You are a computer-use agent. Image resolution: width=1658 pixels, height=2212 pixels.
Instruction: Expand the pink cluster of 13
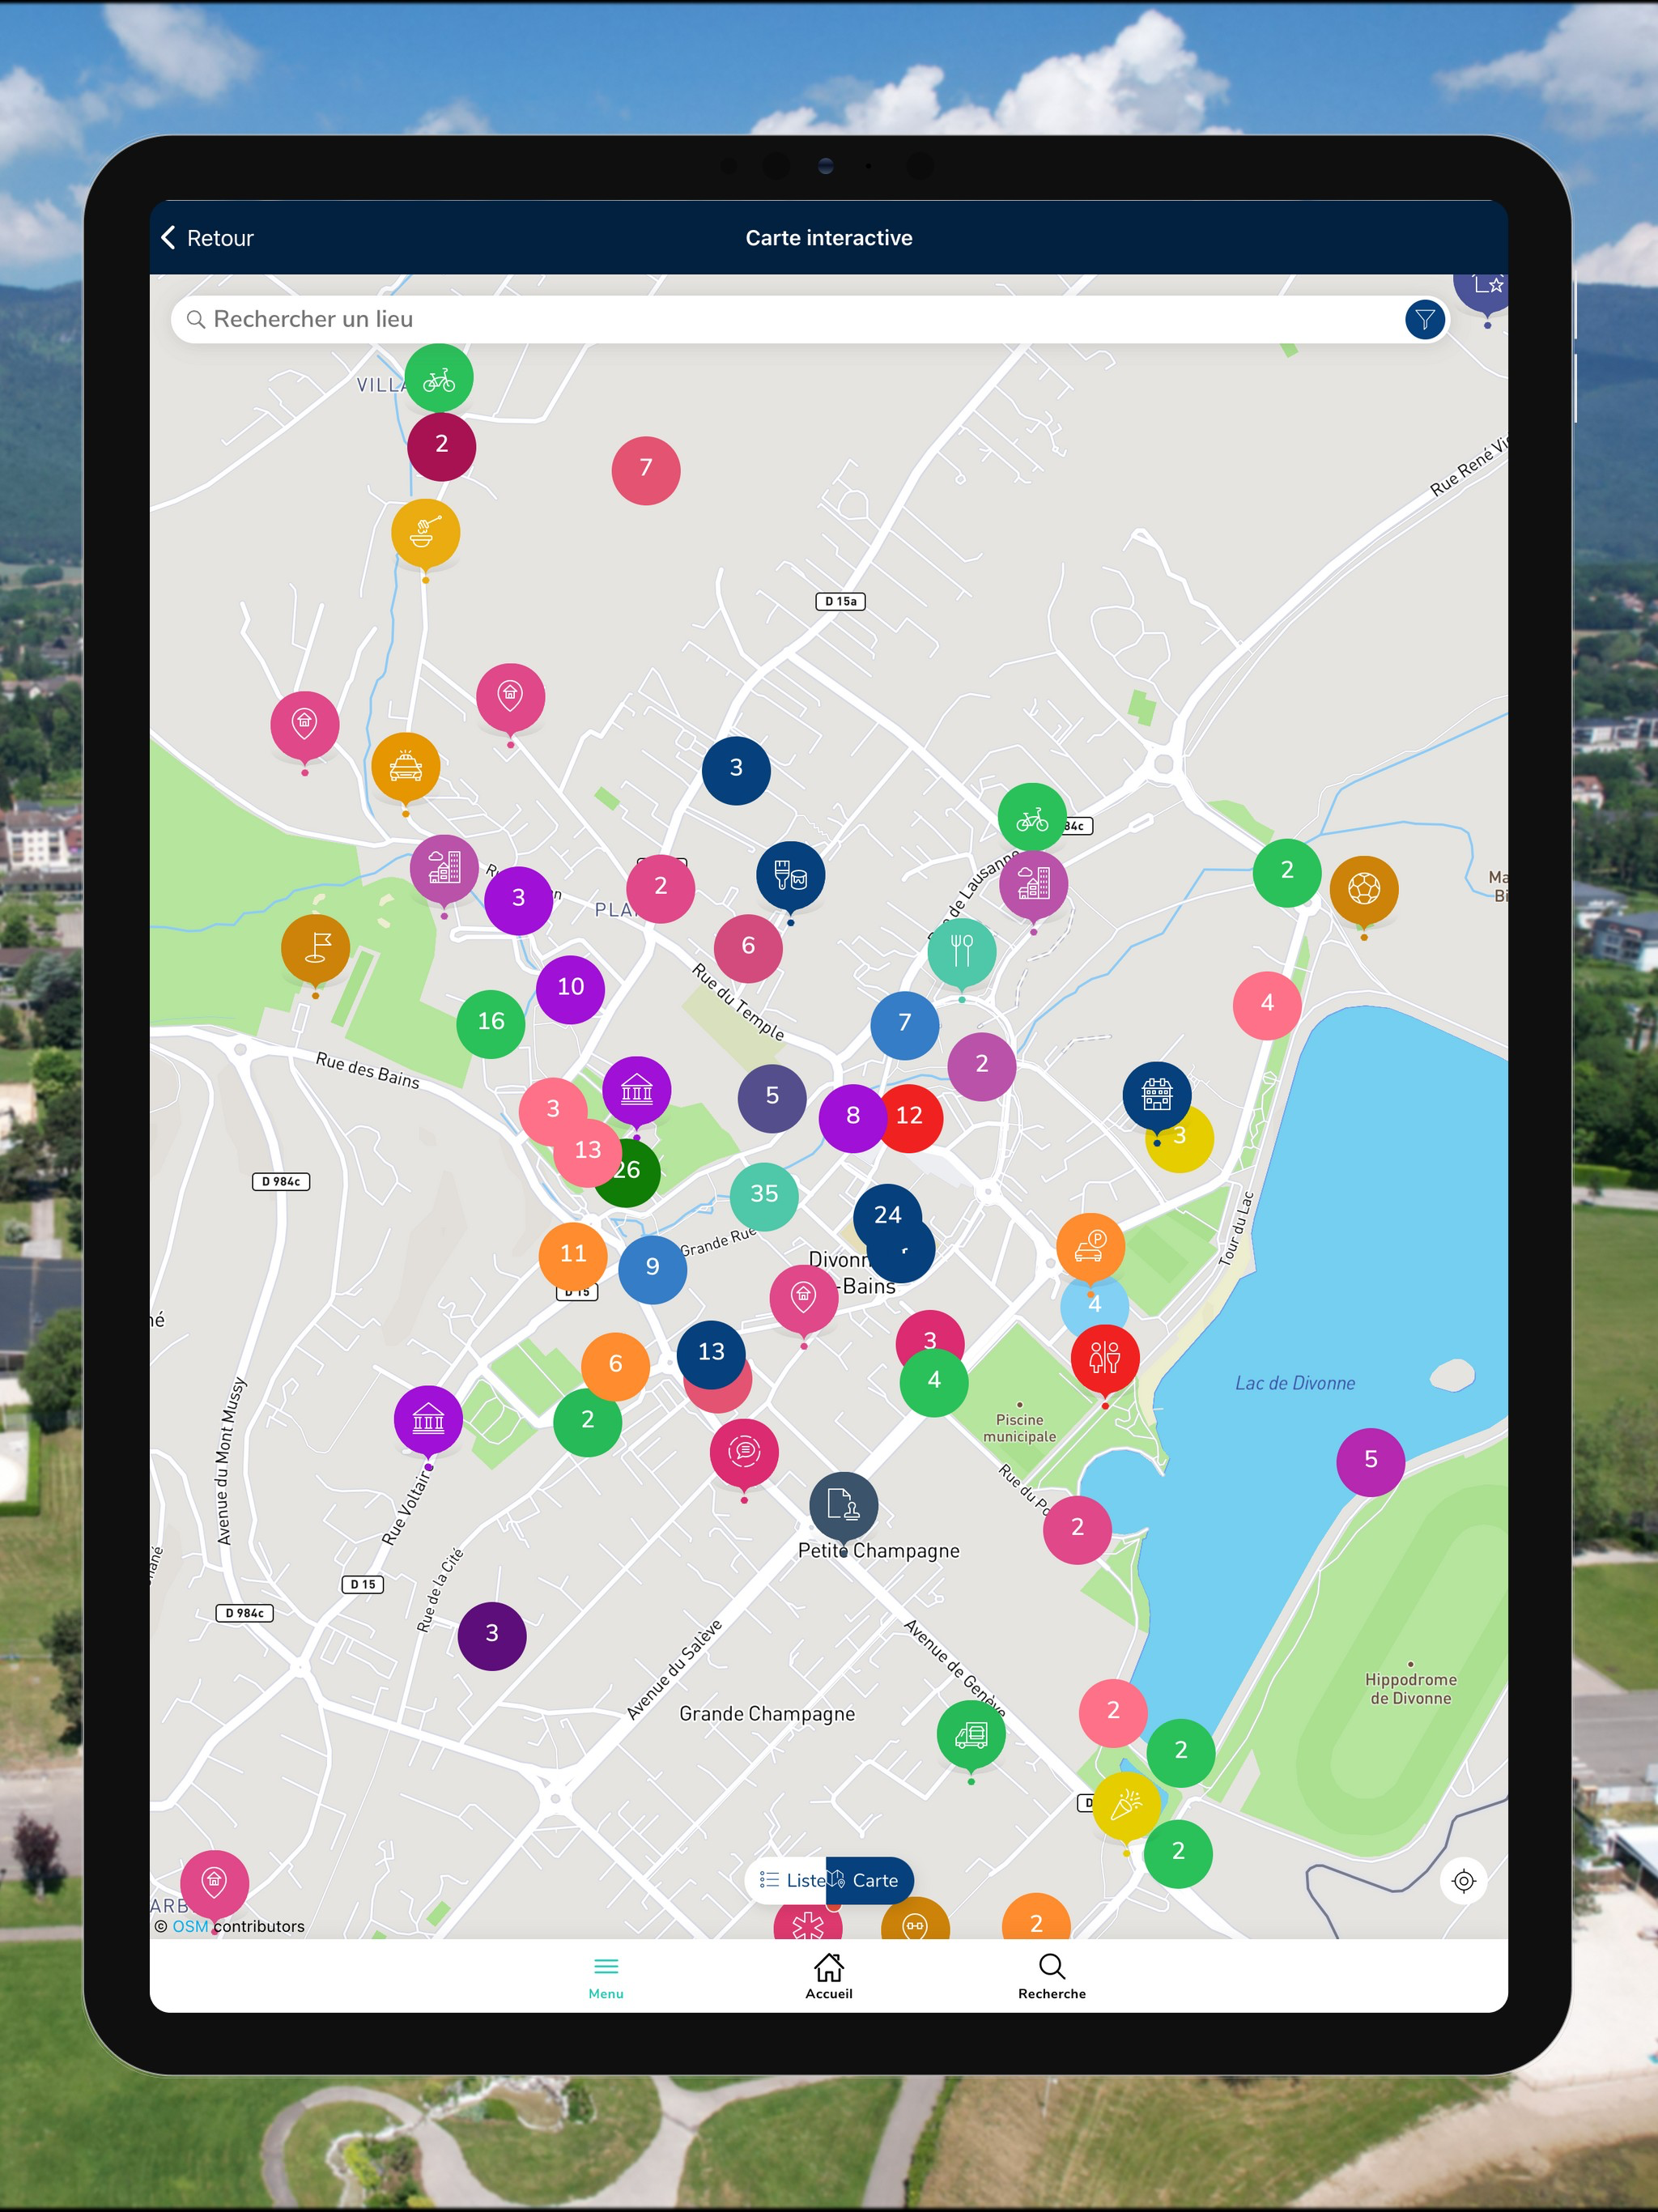point(588,1152)
